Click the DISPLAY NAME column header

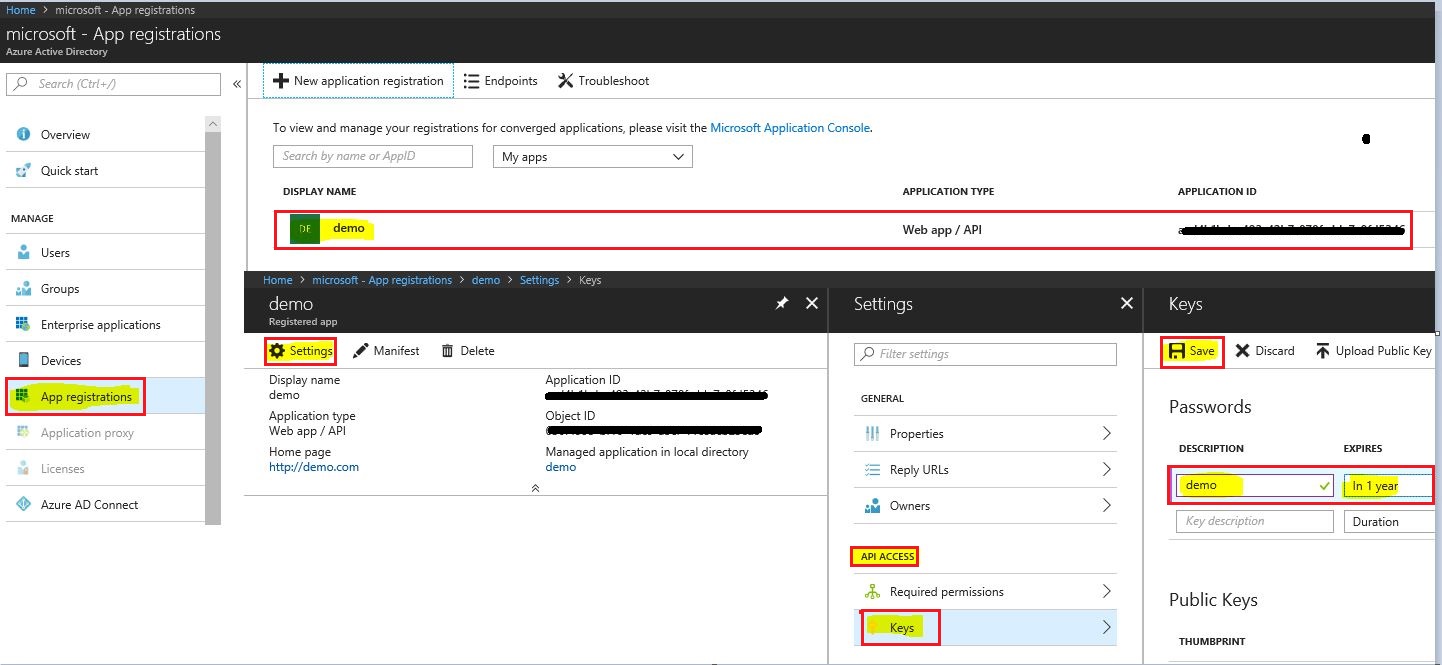[x=319, y=191]
